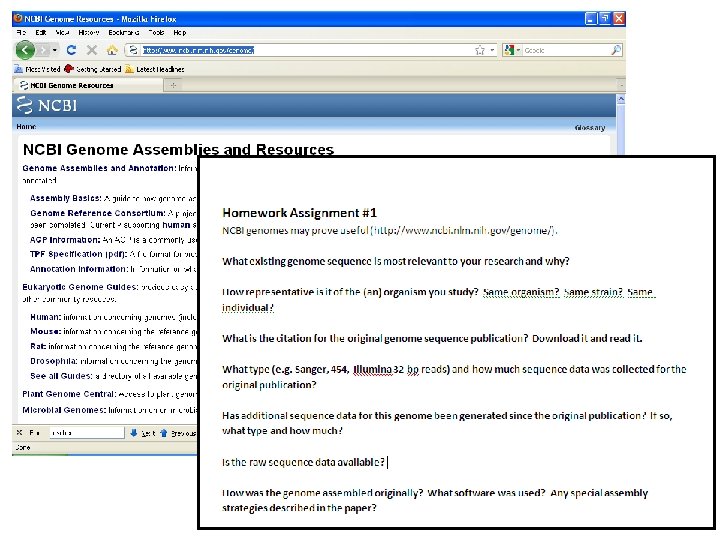Image resolution: width=720 pixels, height=540 pixels.
Task: Click the Homework Assignment #1 heading
Action: point(299,213)
